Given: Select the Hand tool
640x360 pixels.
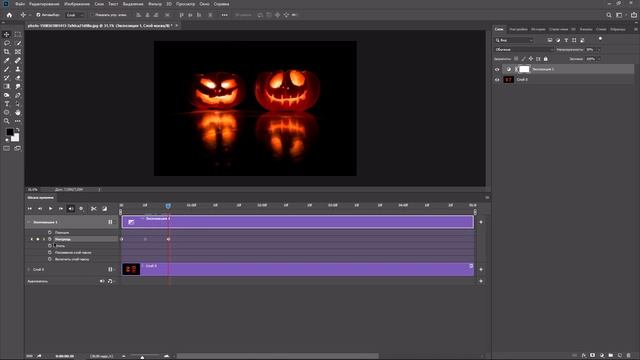Looking at the screenshot, I should point(18,112).
